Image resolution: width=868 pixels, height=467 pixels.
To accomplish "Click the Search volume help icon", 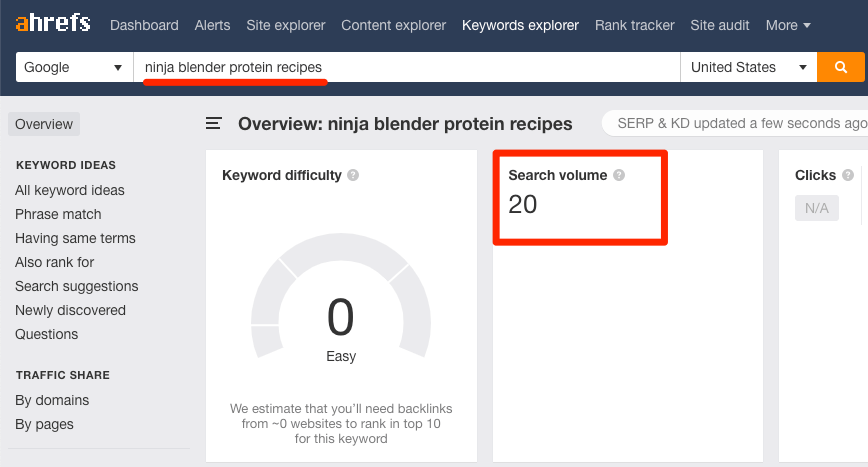I will coord(619,175).
